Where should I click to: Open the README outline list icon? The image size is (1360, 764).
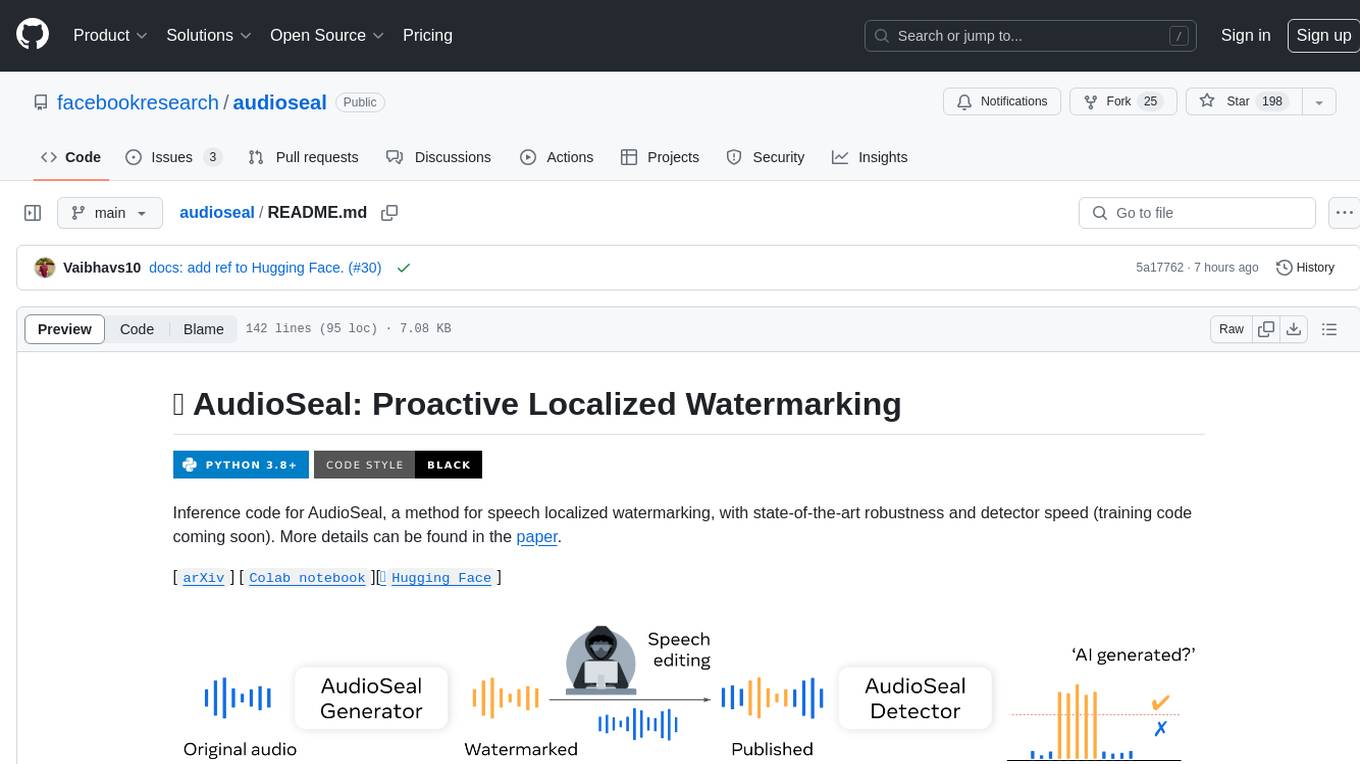[x=1329, y=329]
